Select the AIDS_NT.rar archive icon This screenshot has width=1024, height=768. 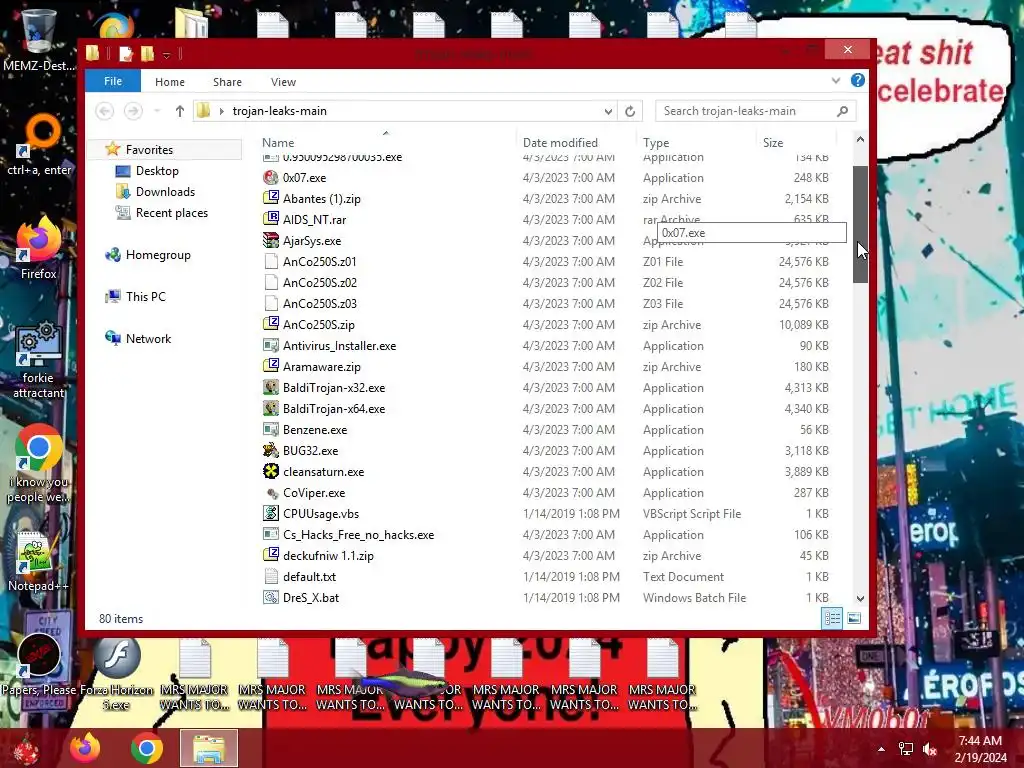(270, 219)
